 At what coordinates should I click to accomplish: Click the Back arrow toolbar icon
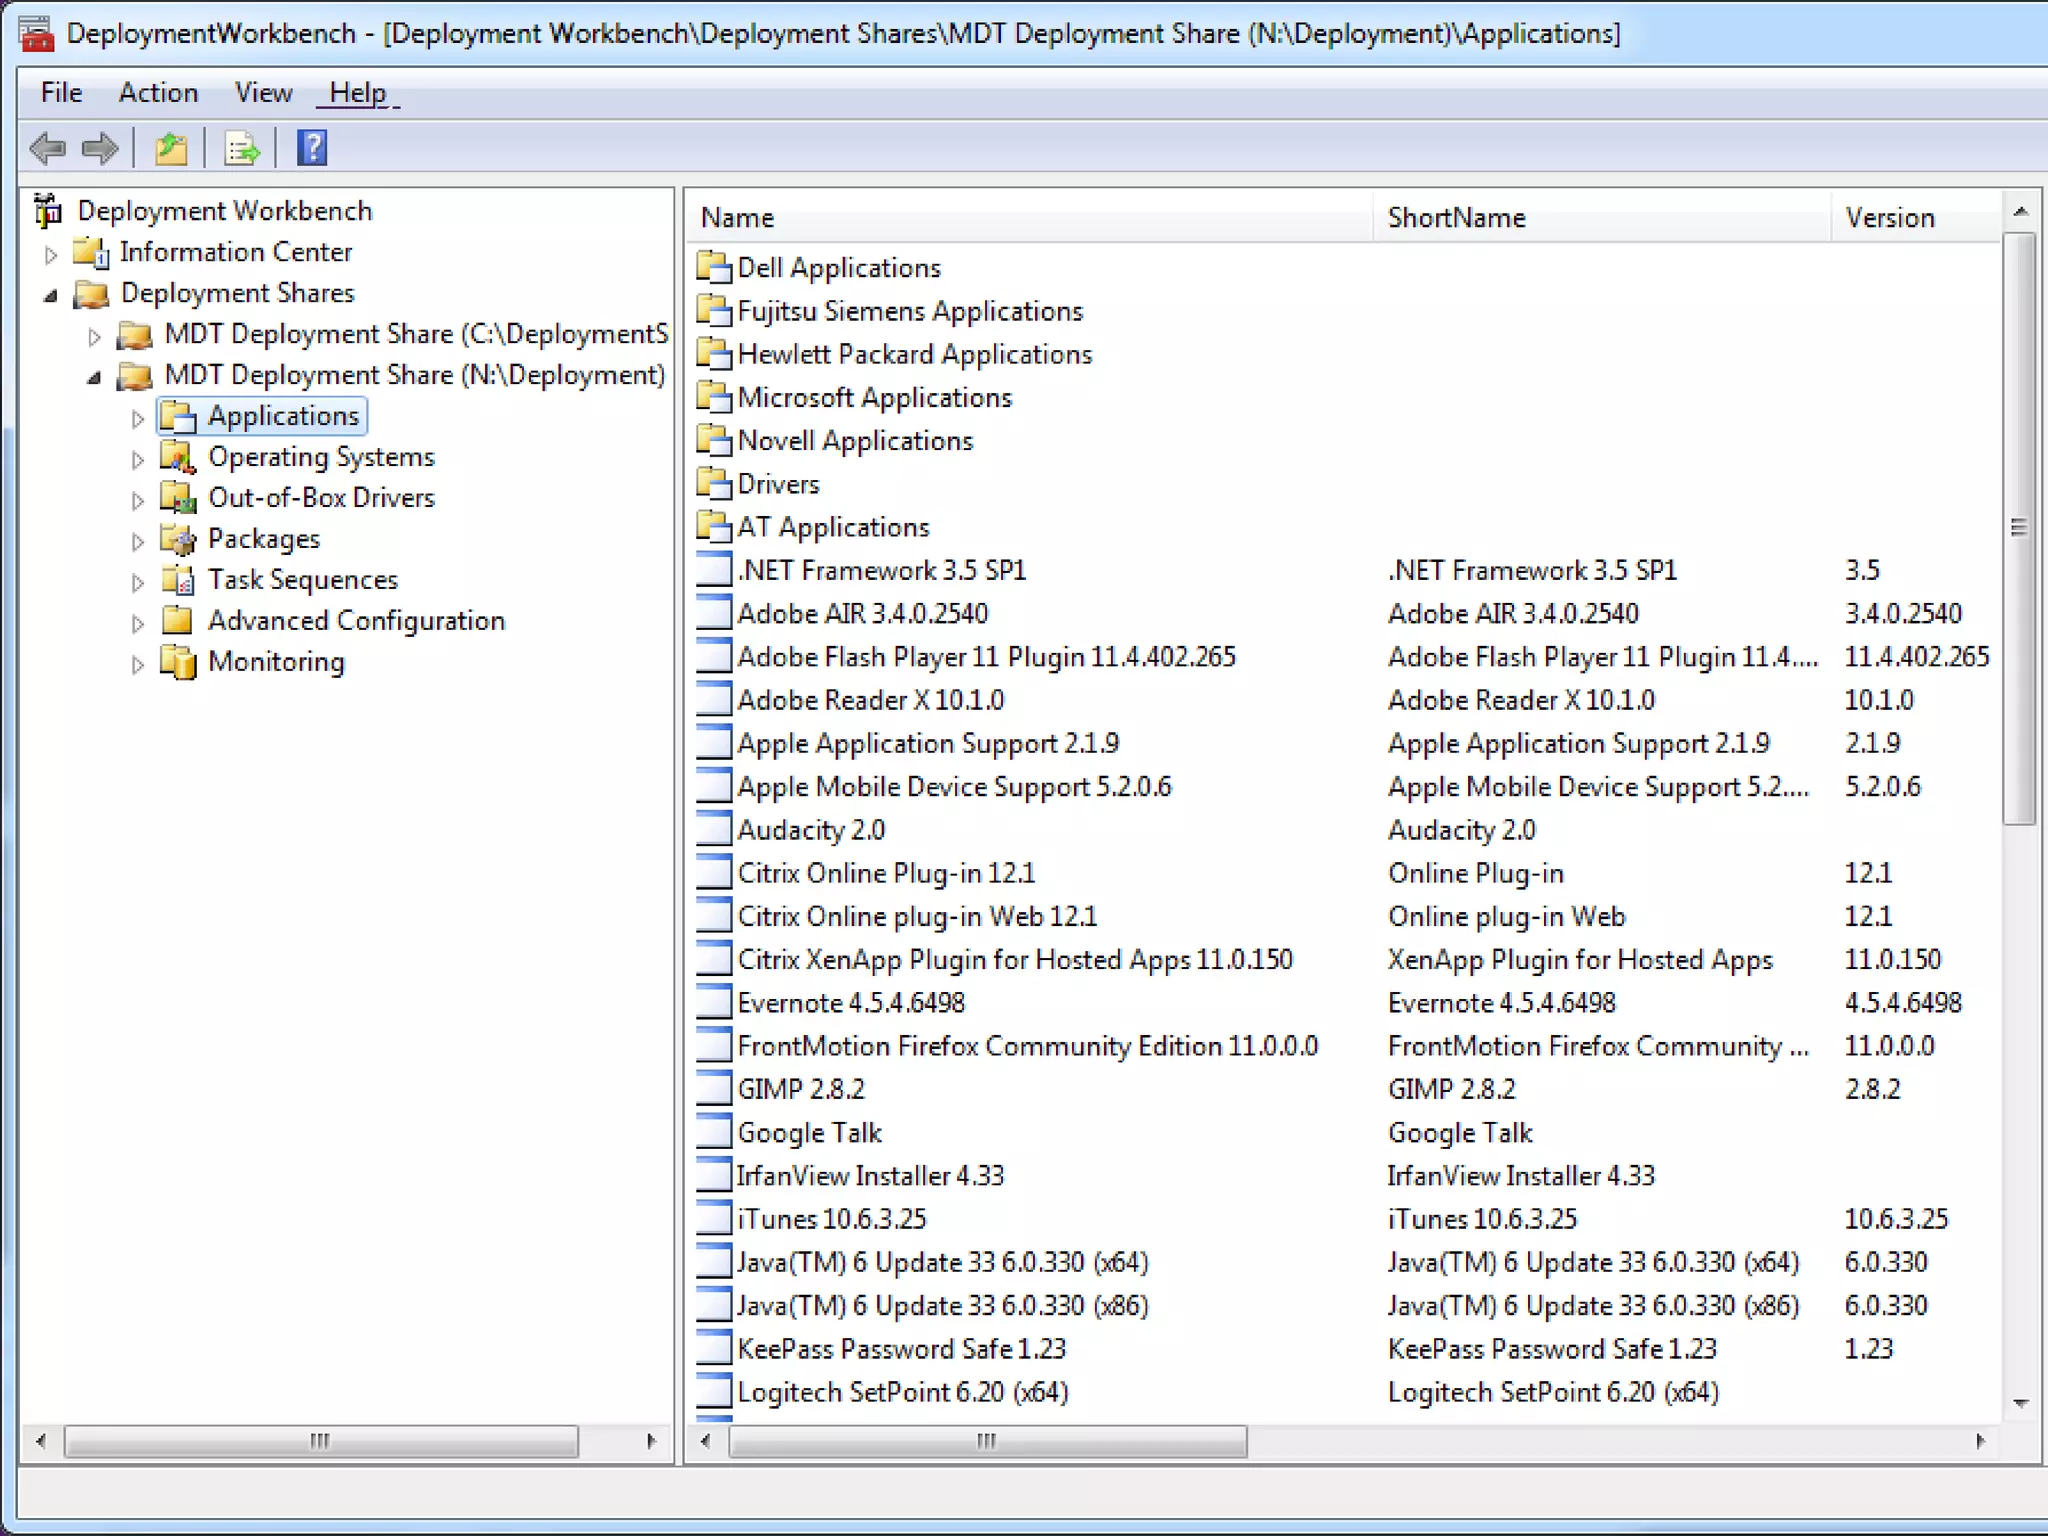click(48, 149)
